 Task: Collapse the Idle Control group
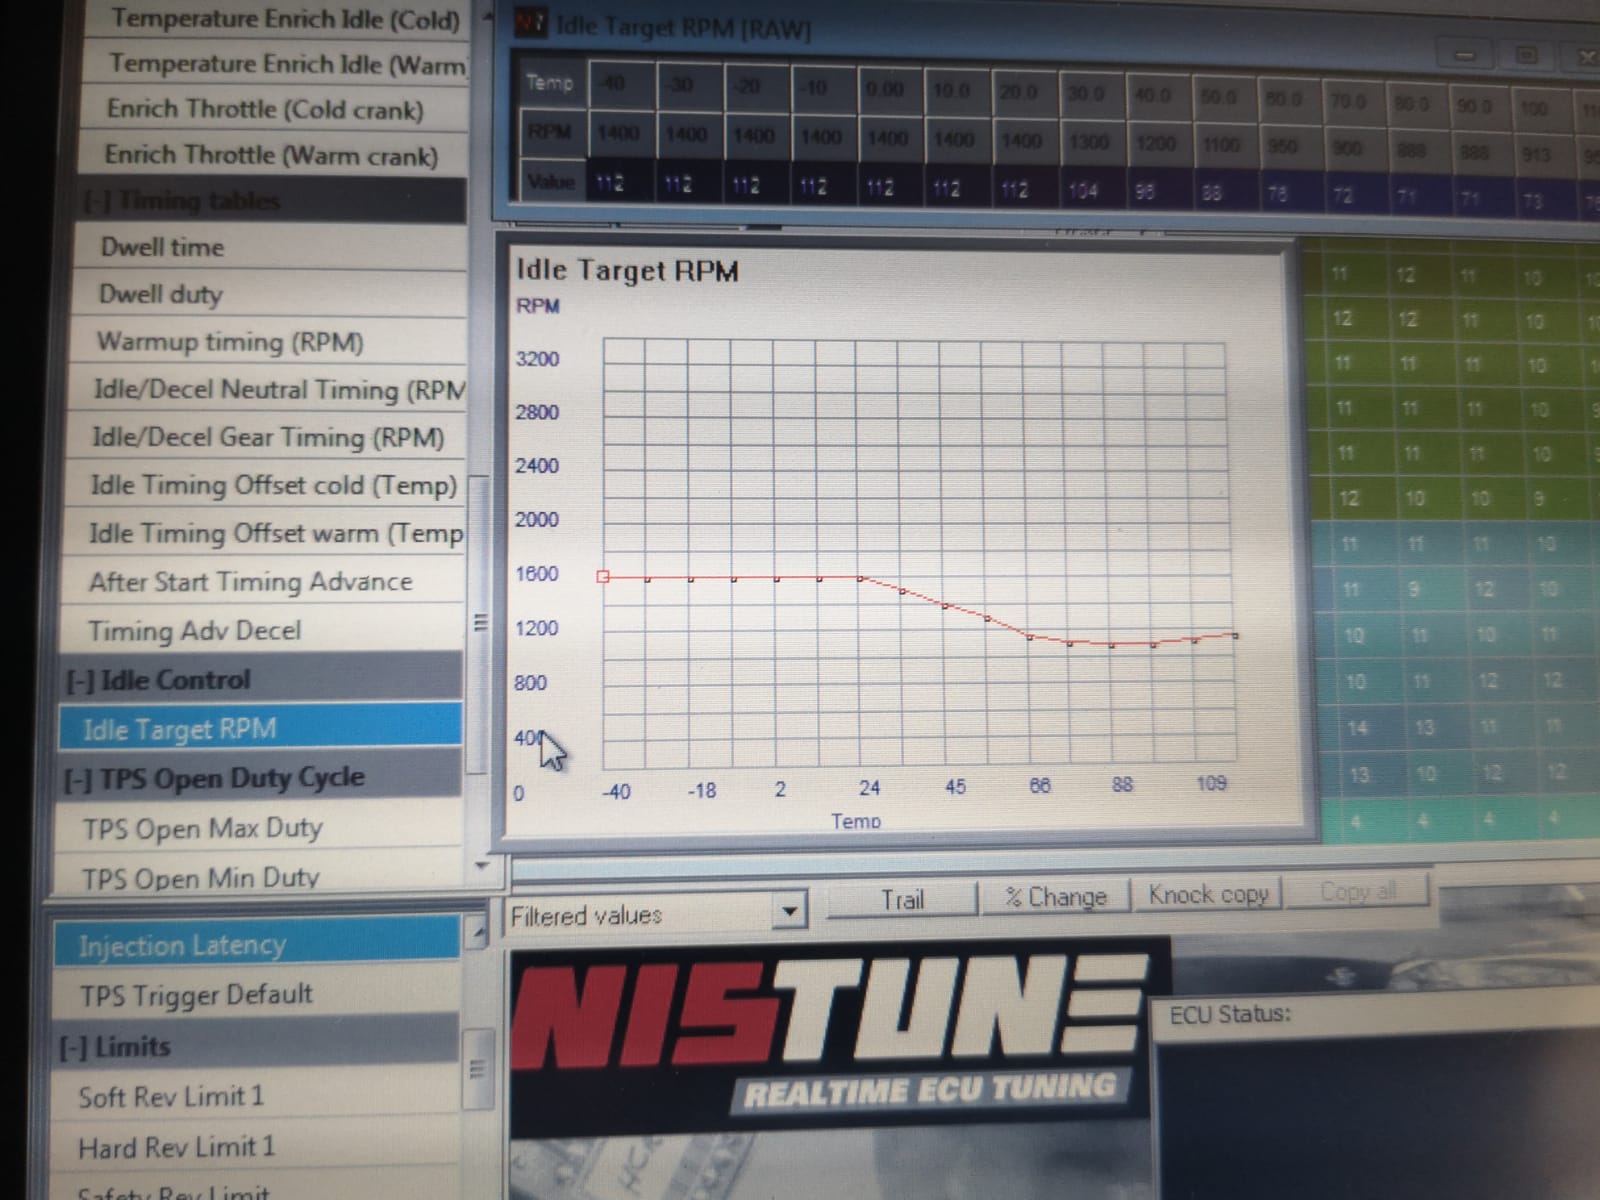(80, 681)
